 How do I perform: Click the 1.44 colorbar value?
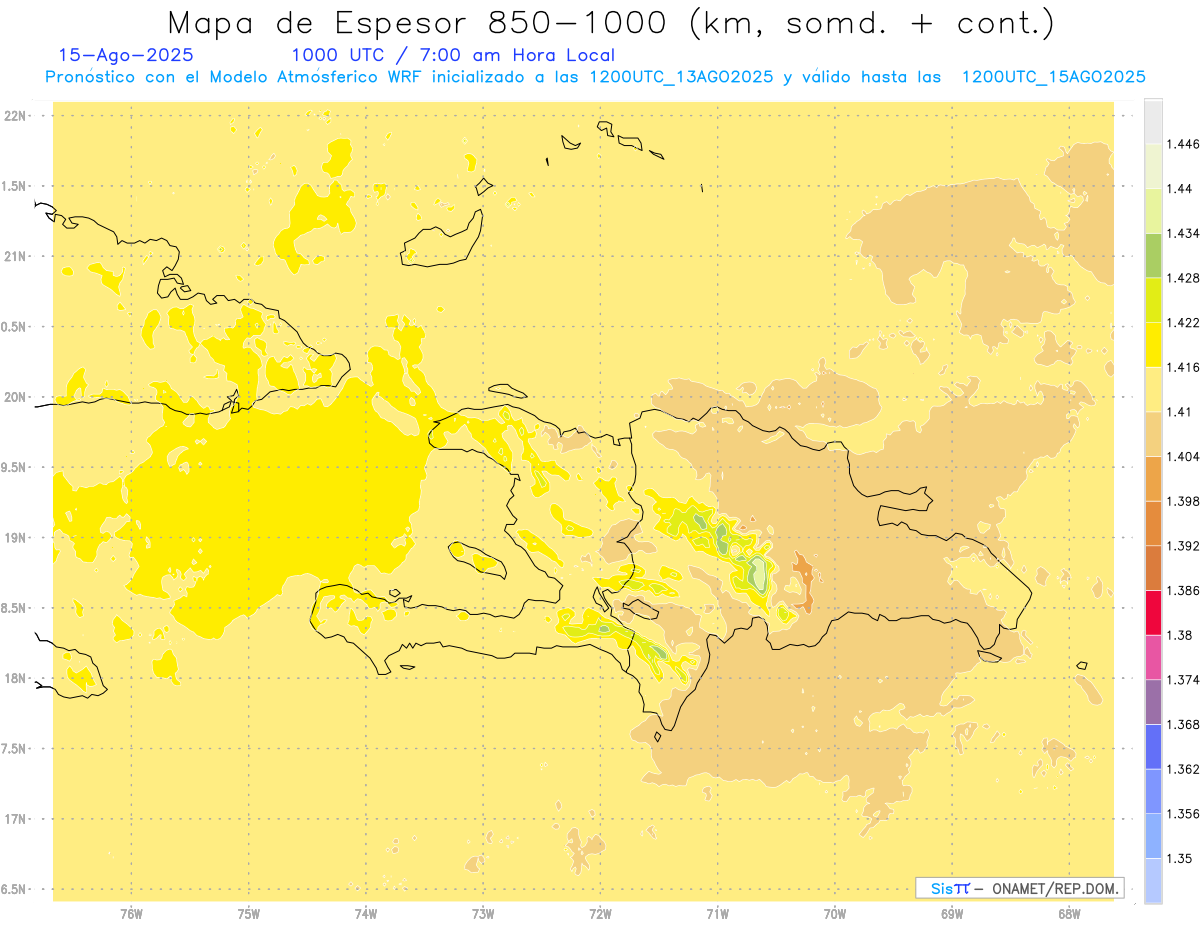click(x=1180, y=188)
